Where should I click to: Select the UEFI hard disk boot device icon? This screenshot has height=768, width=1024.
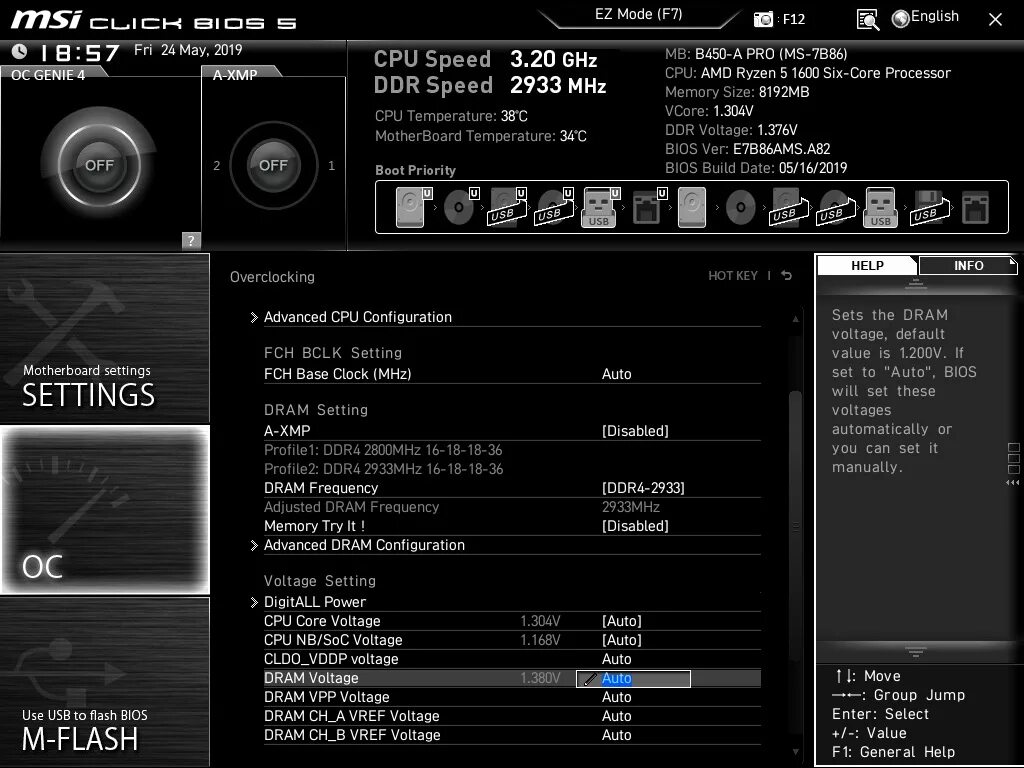(x=413, y=207)
